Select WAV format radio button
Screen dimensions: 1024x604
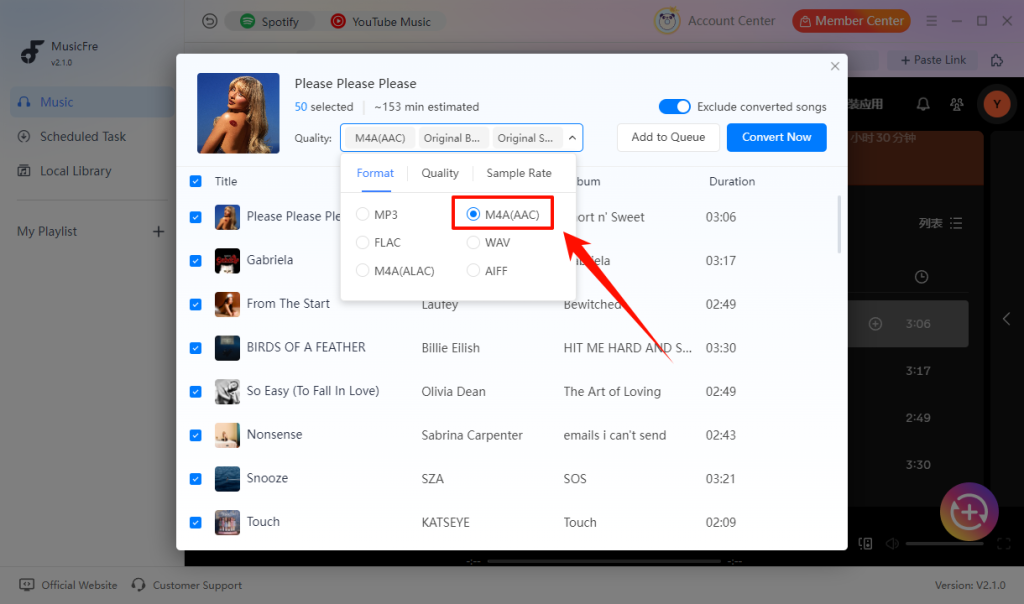[x=473, y=242]
